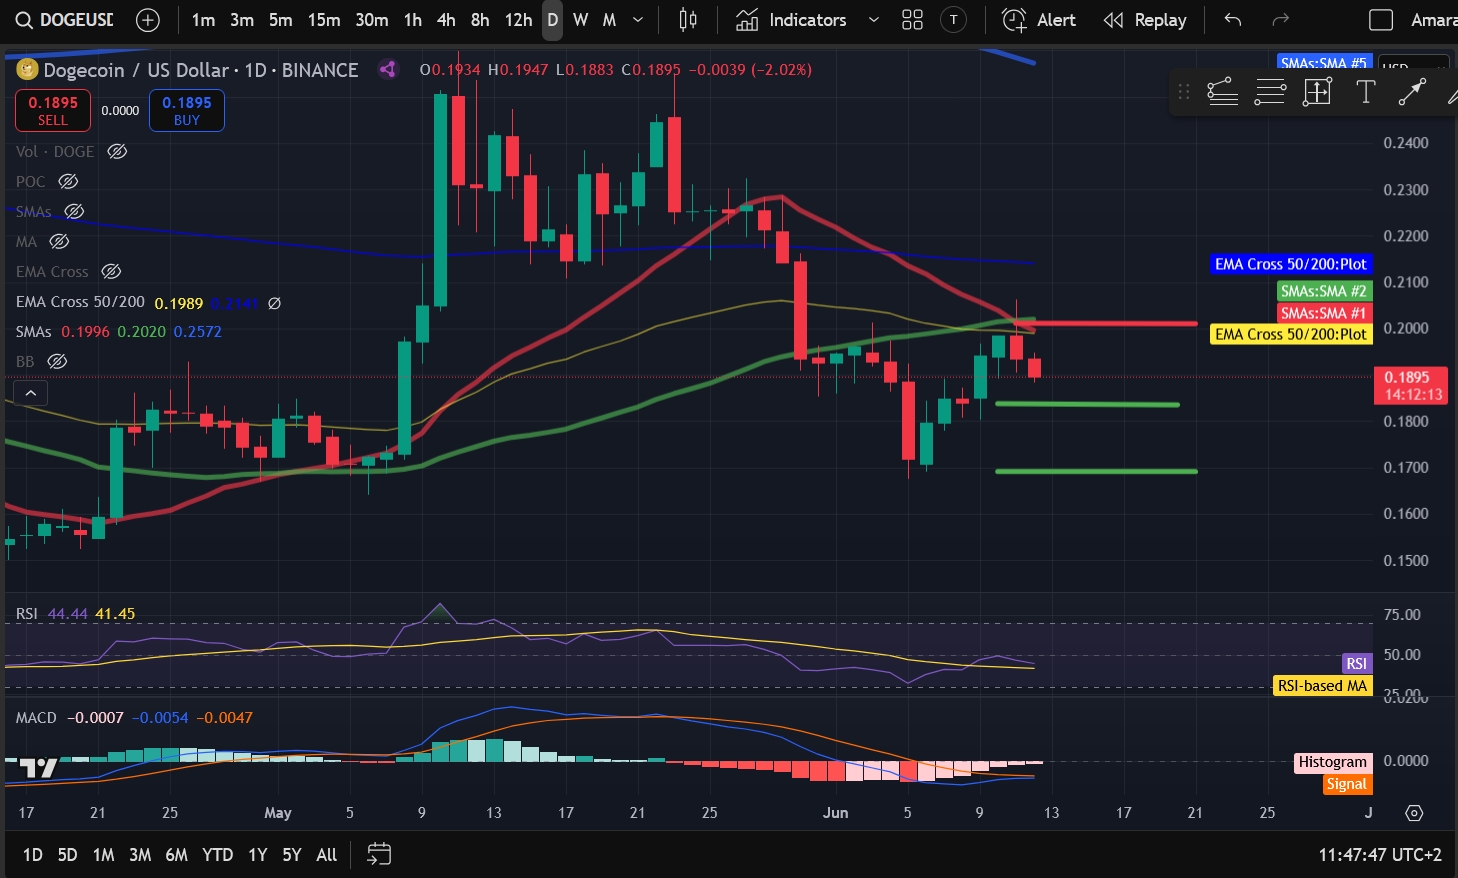Switch to monthly M timeframe
This screenshot has height=878, width=1458.
(609, 20)
